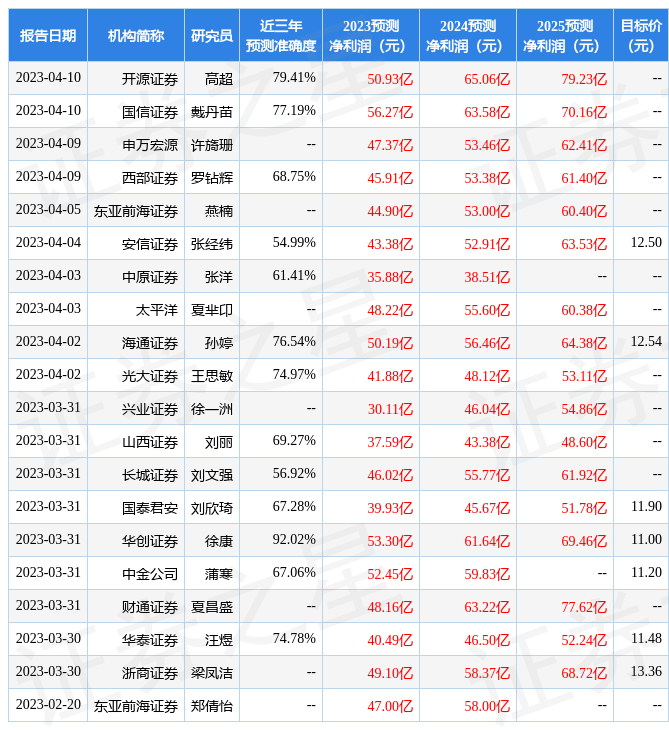Click the 报告日期 column header
Viewport: 669px width, 730px height.
48,35
